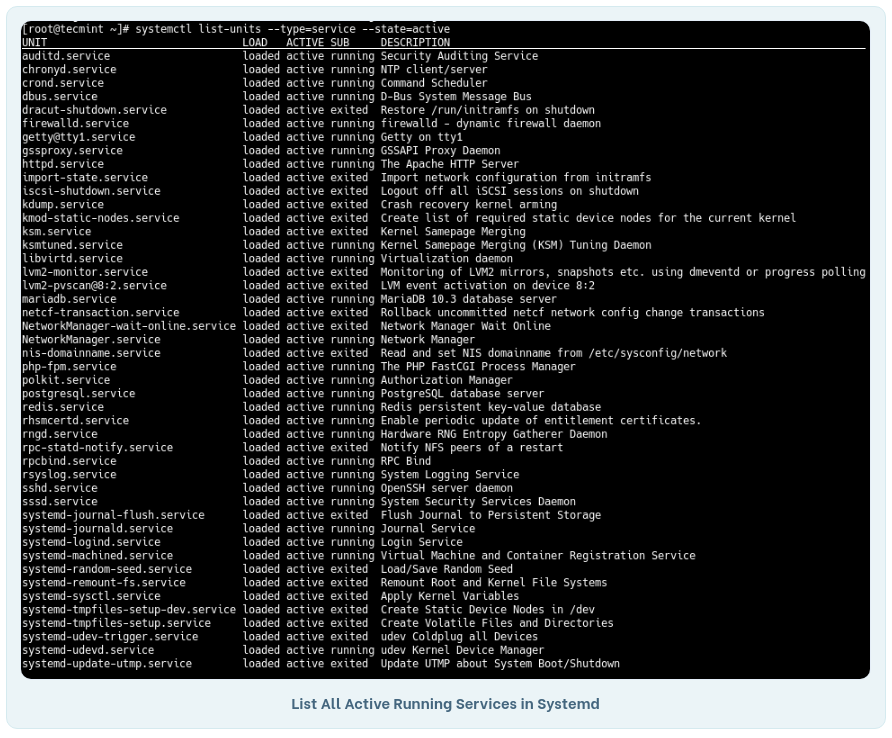Click 'PostgreSQL database server' description
The image size is (892, 738).
[x=462, y=394]
